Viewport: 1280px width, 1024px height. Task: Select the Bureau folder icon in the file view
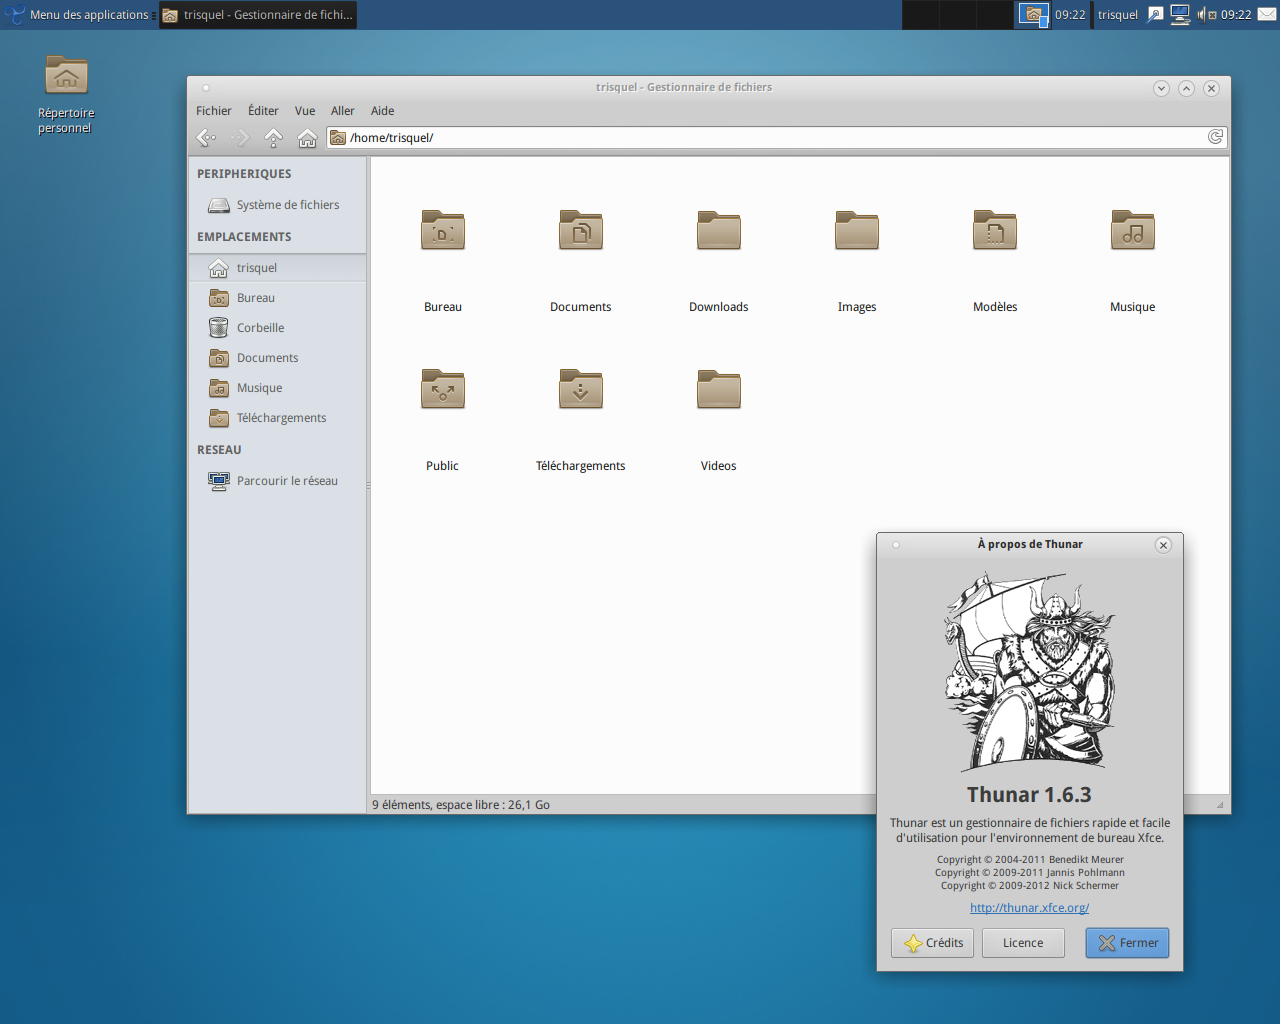pos(442,231)
